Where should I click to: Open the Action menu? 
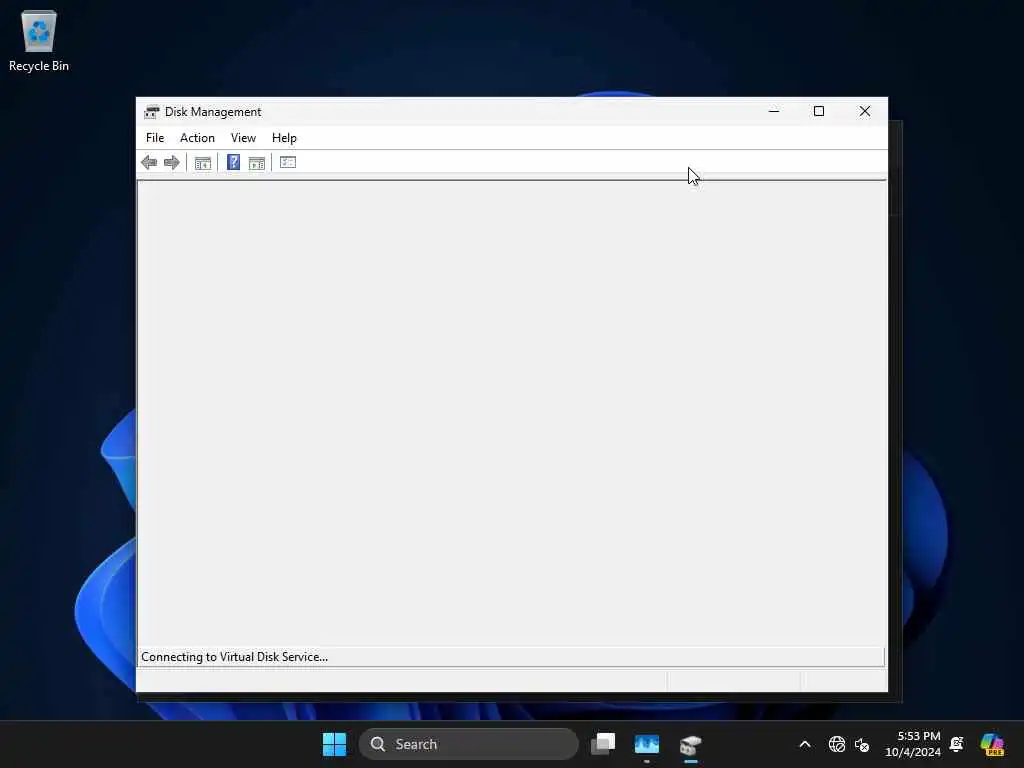pyautogui.click(x=197, y=138)
